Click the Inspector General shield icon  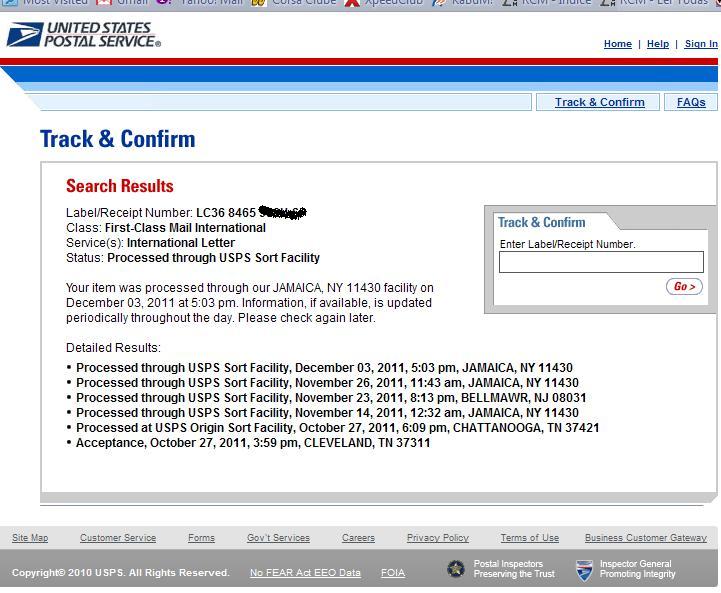584,570
